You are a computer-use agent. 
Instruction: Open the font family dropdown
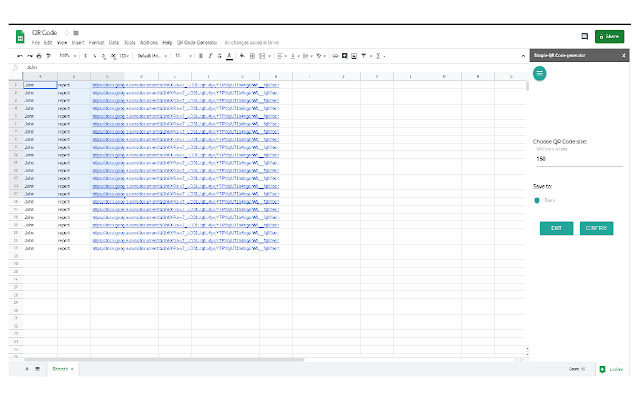(x=149, y=56)
